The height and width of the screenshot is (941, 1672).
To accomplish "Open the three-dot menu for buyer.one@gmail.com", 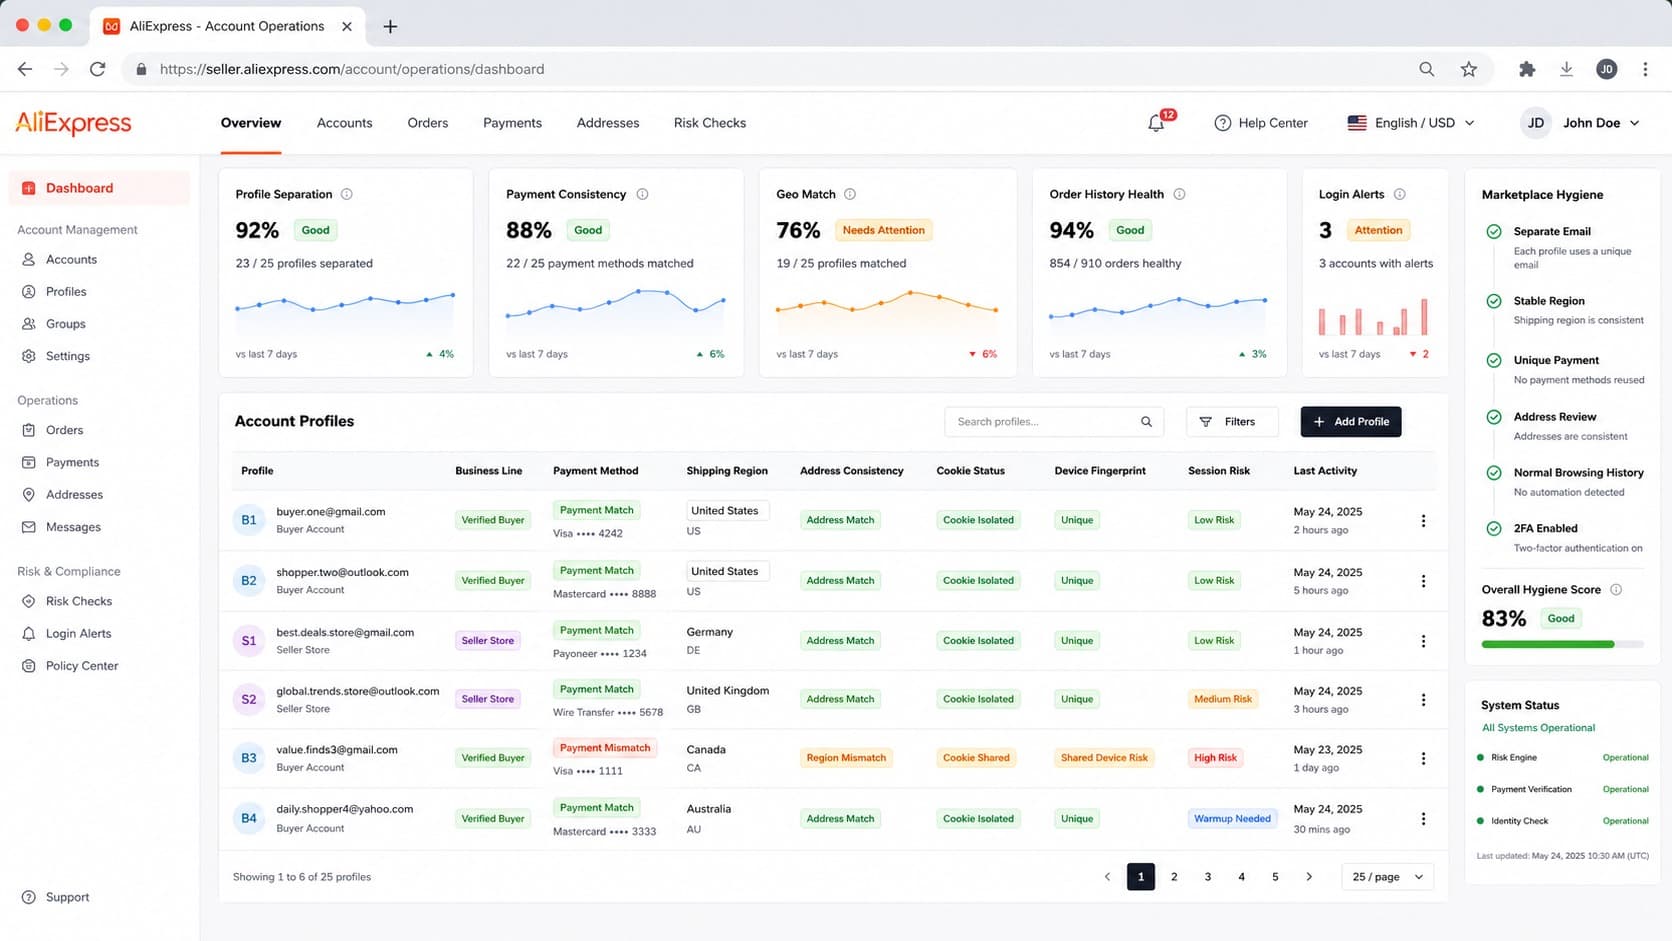I will pyautogui.click(x=1423, y=520).
